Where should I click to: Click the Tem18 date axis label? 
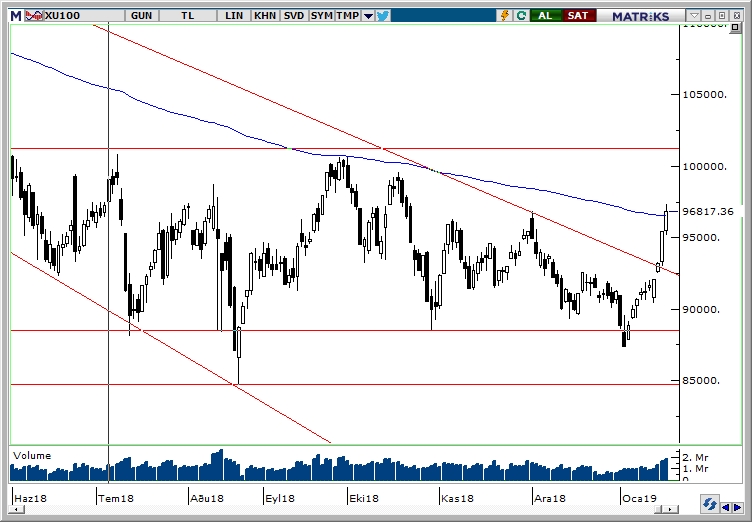116,498
